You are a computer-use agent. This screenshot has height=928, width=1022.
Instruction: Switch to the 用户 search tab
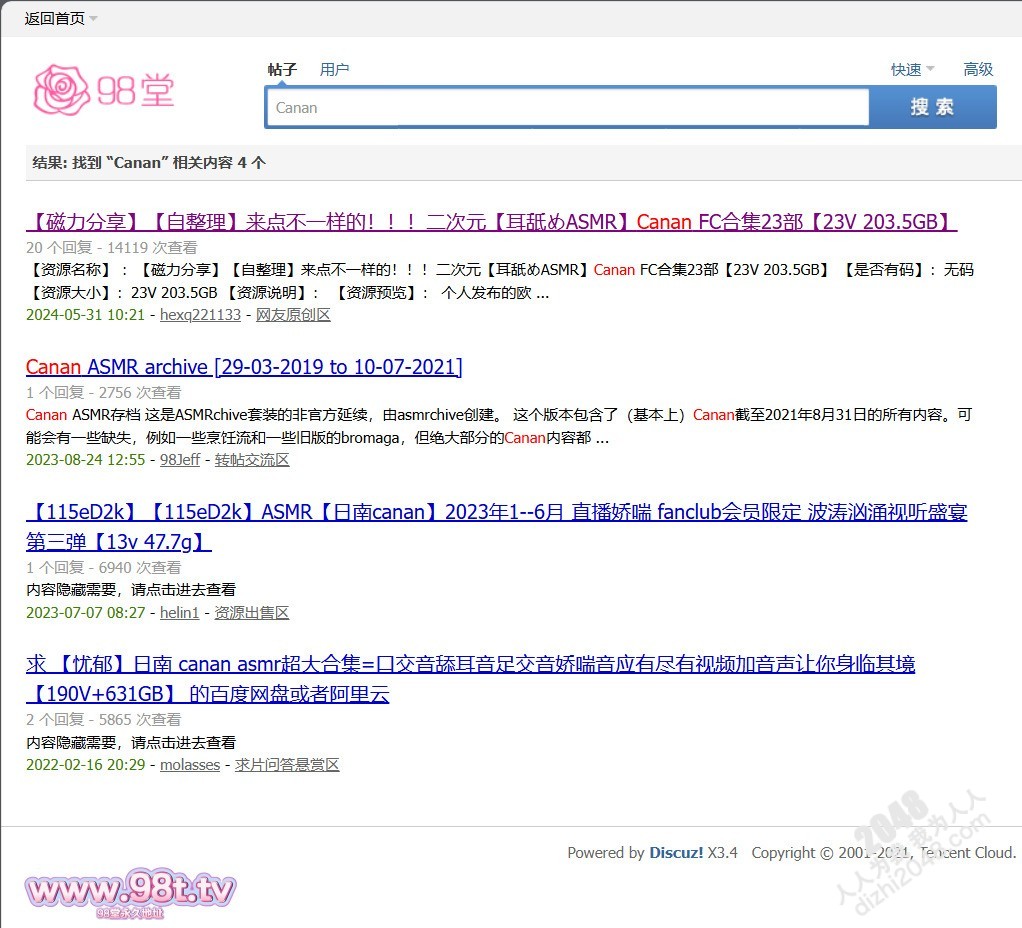pos(334,69)
